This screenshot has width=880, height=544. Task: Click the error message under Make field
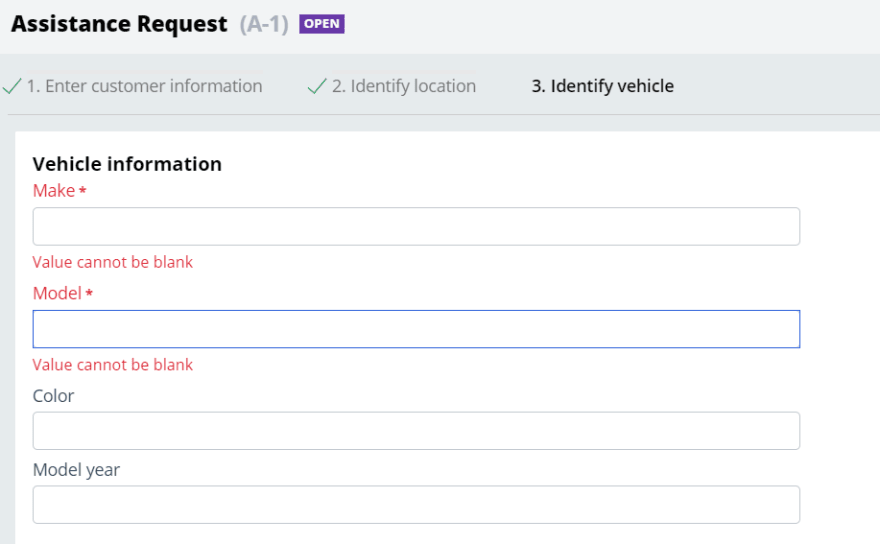coord(113,262)
